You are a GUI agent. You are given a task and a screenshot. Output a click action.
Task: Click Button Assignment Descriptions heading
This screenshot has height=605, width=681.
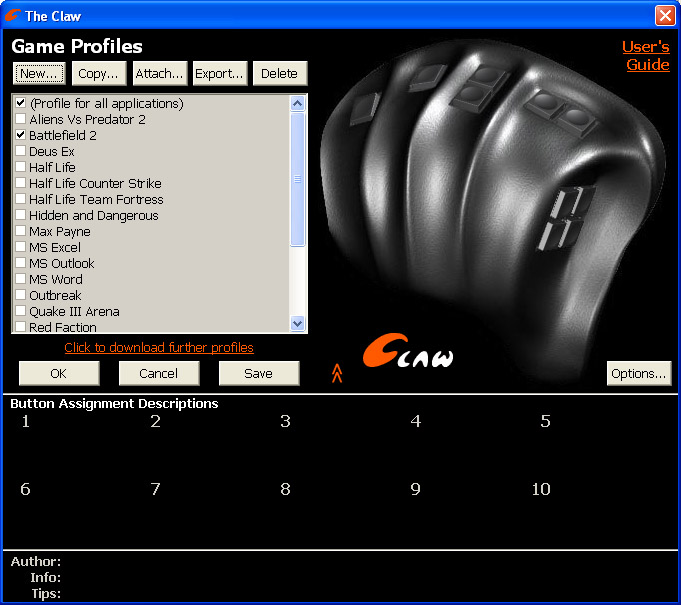point(114,403)
